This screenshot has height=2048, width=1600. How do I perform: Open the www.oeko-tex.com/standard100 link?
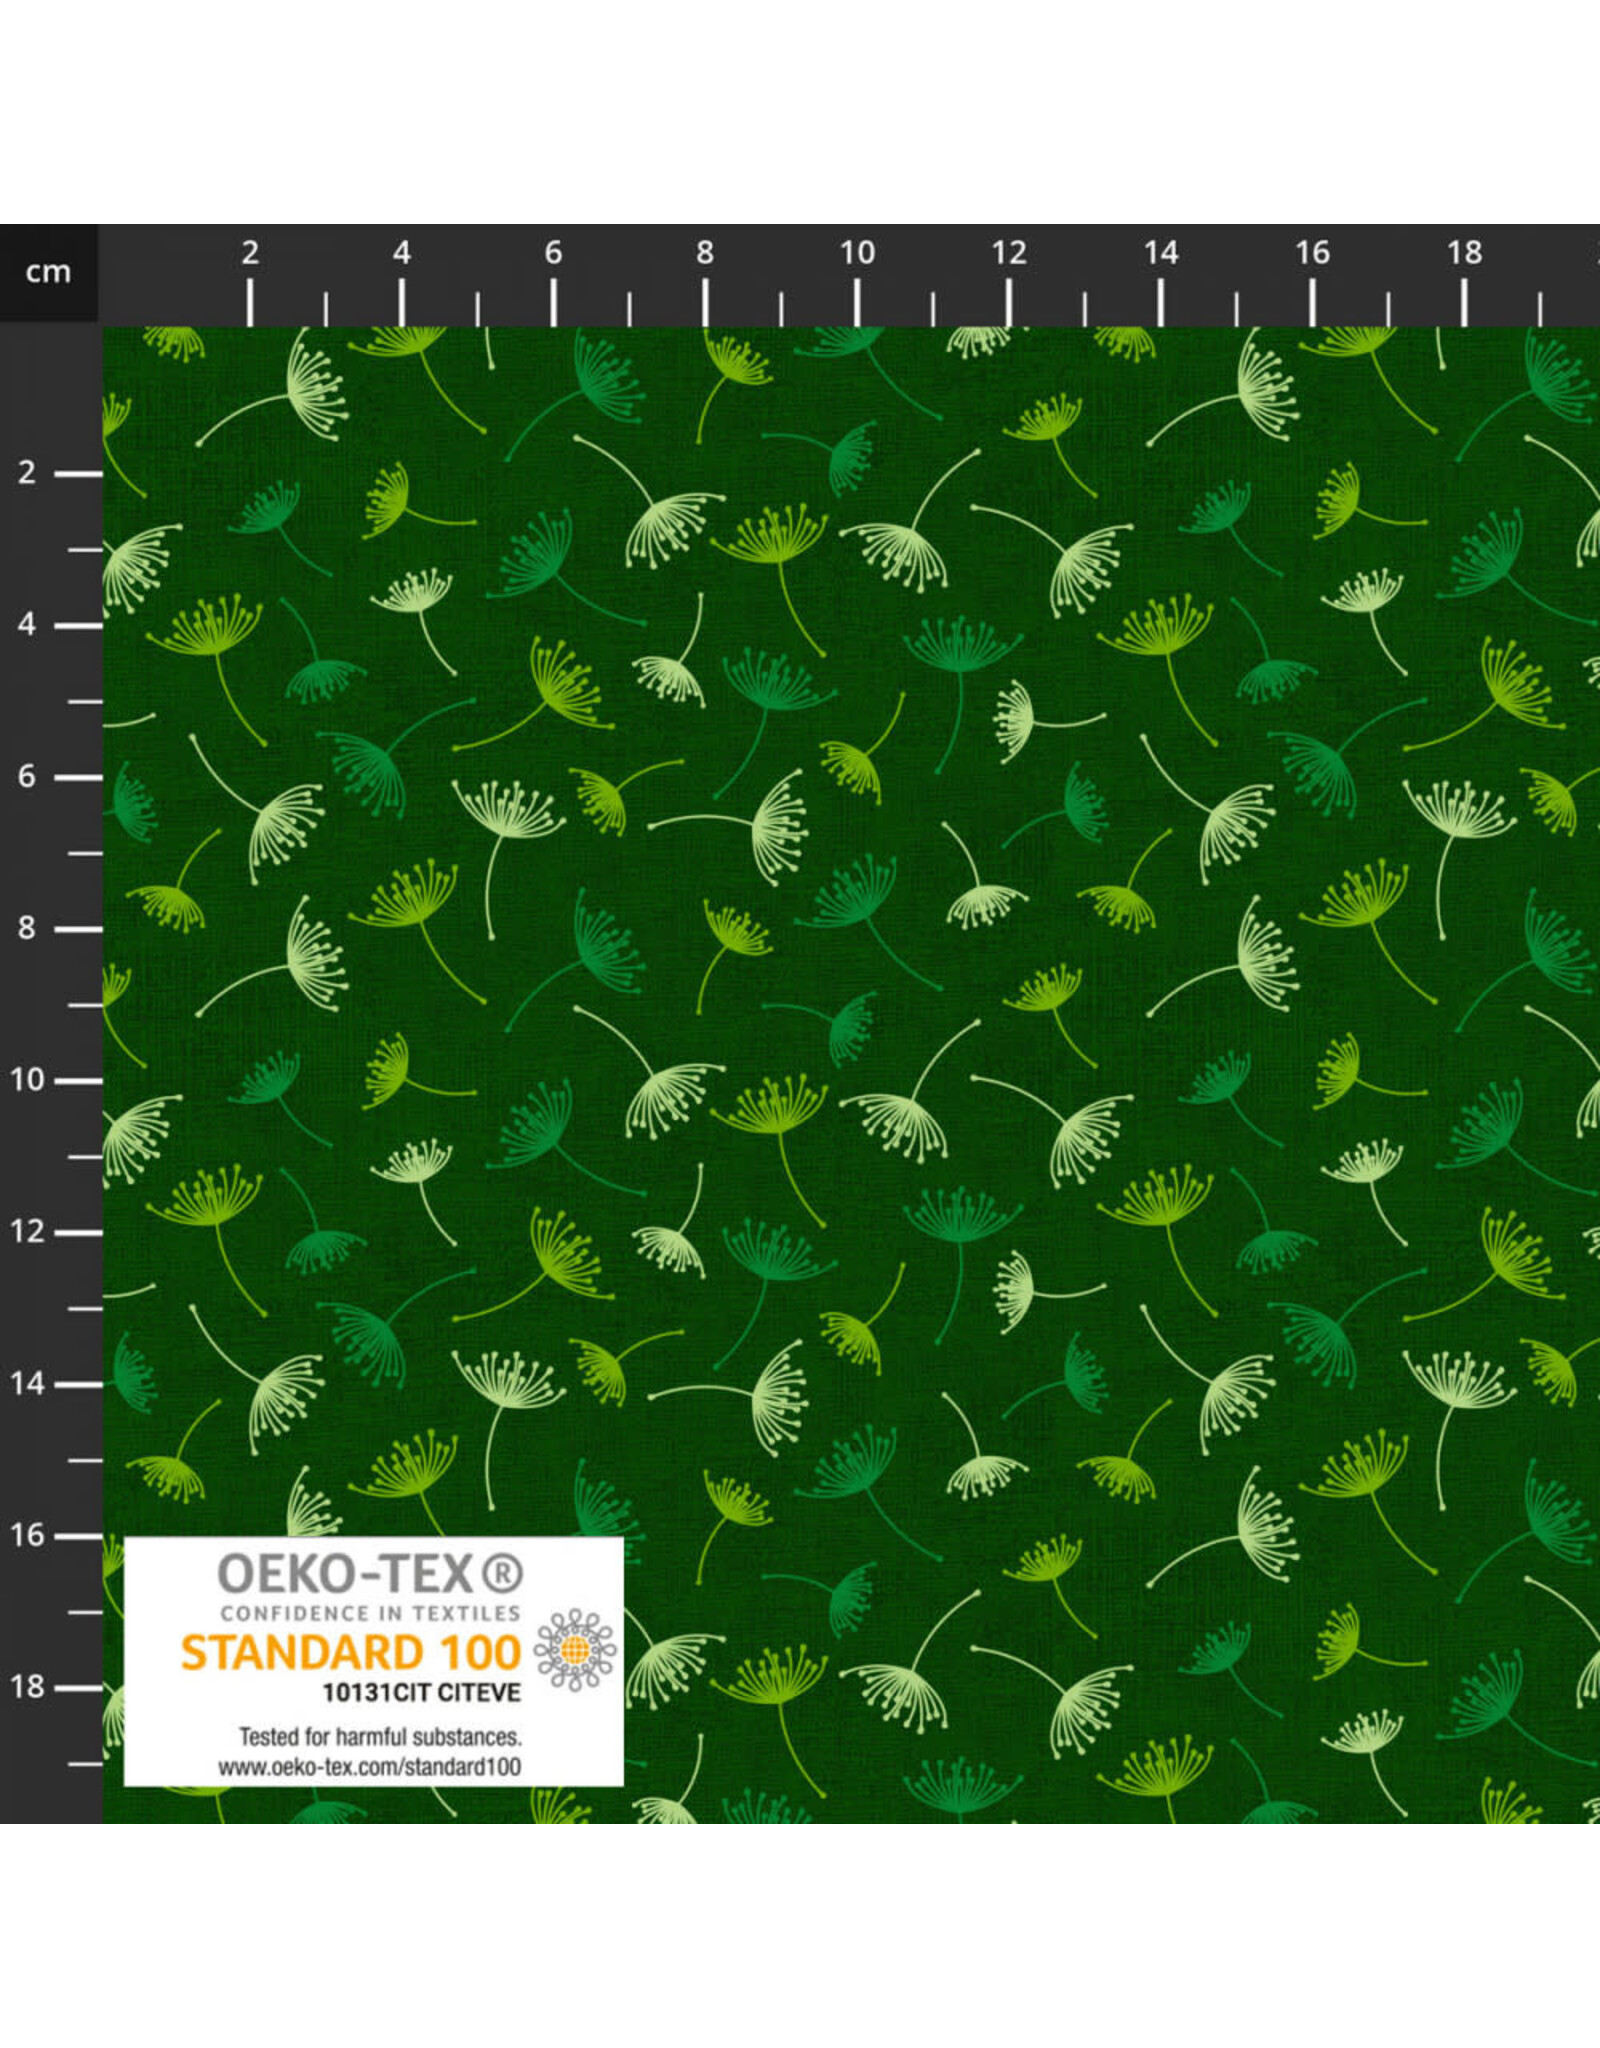370,1767
